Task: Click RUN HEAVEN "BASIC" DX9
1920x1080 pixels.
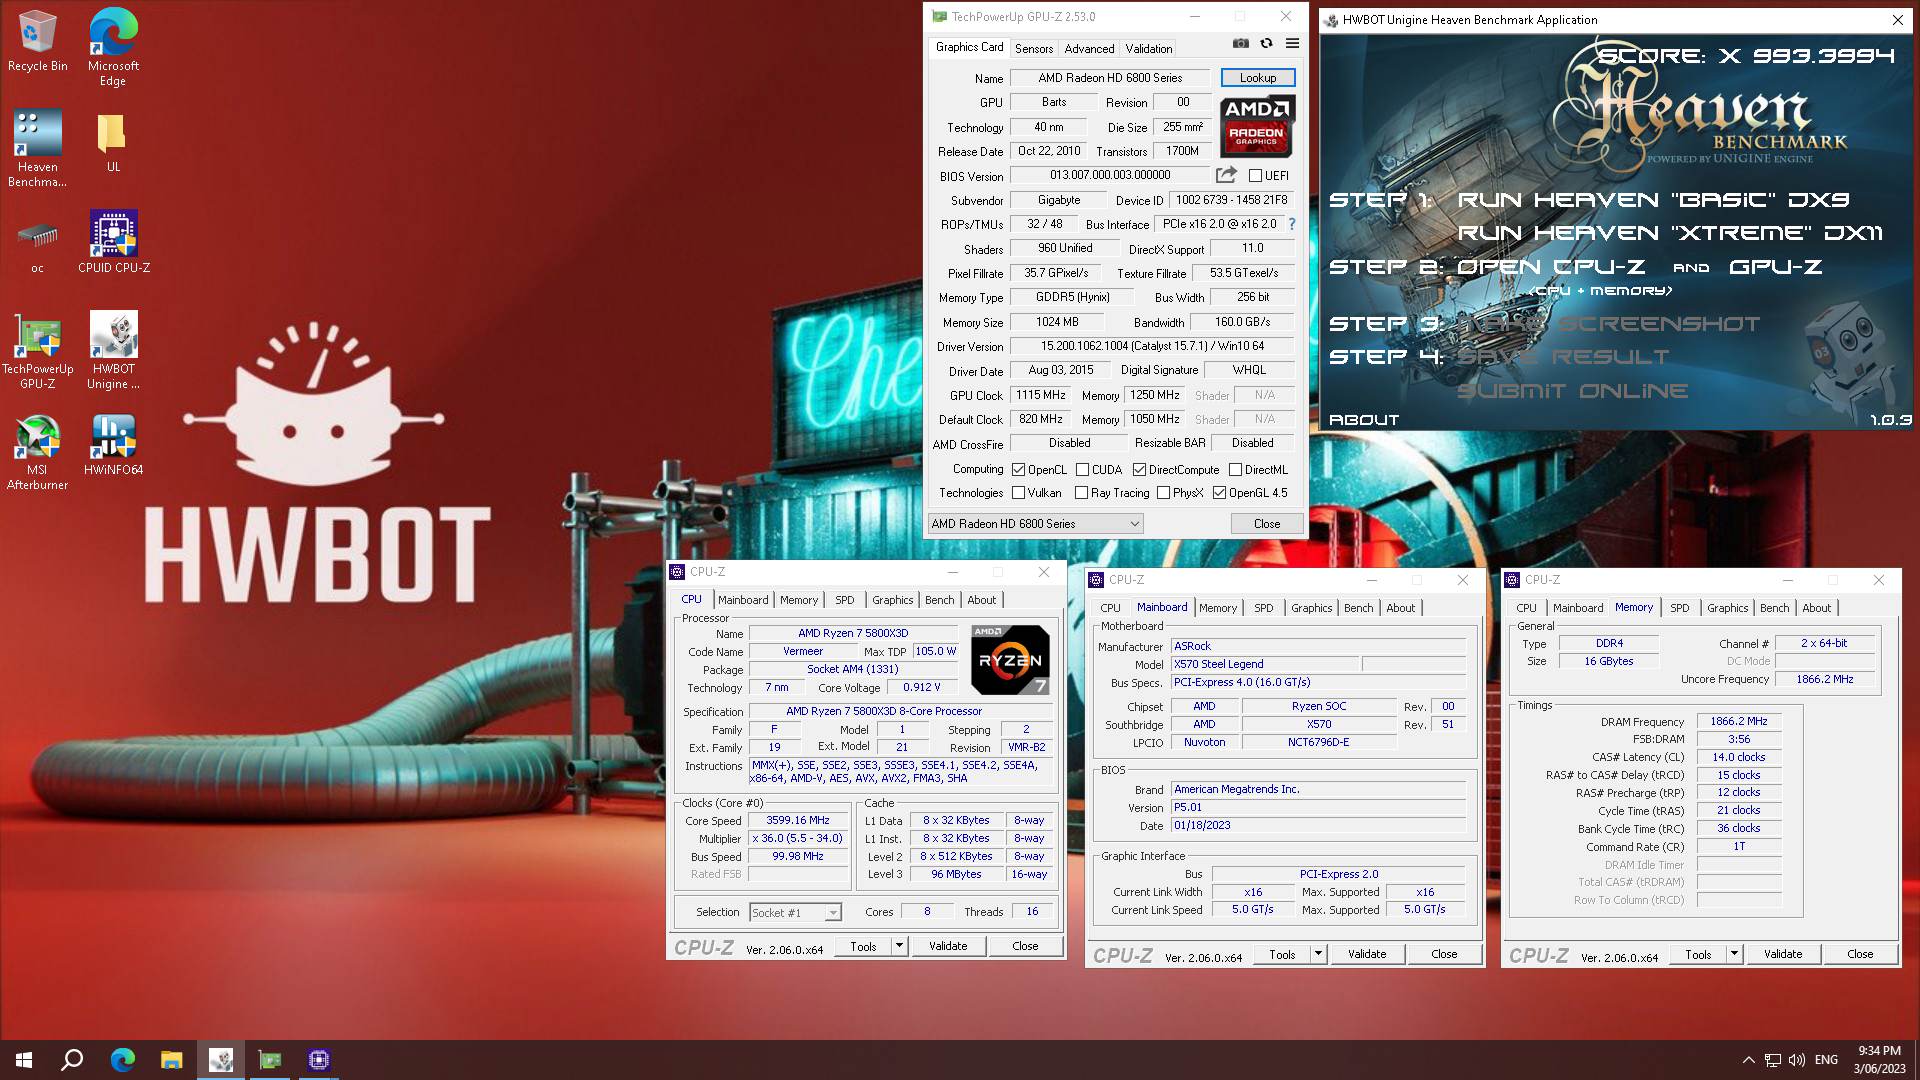Action: pos(1653,200)
